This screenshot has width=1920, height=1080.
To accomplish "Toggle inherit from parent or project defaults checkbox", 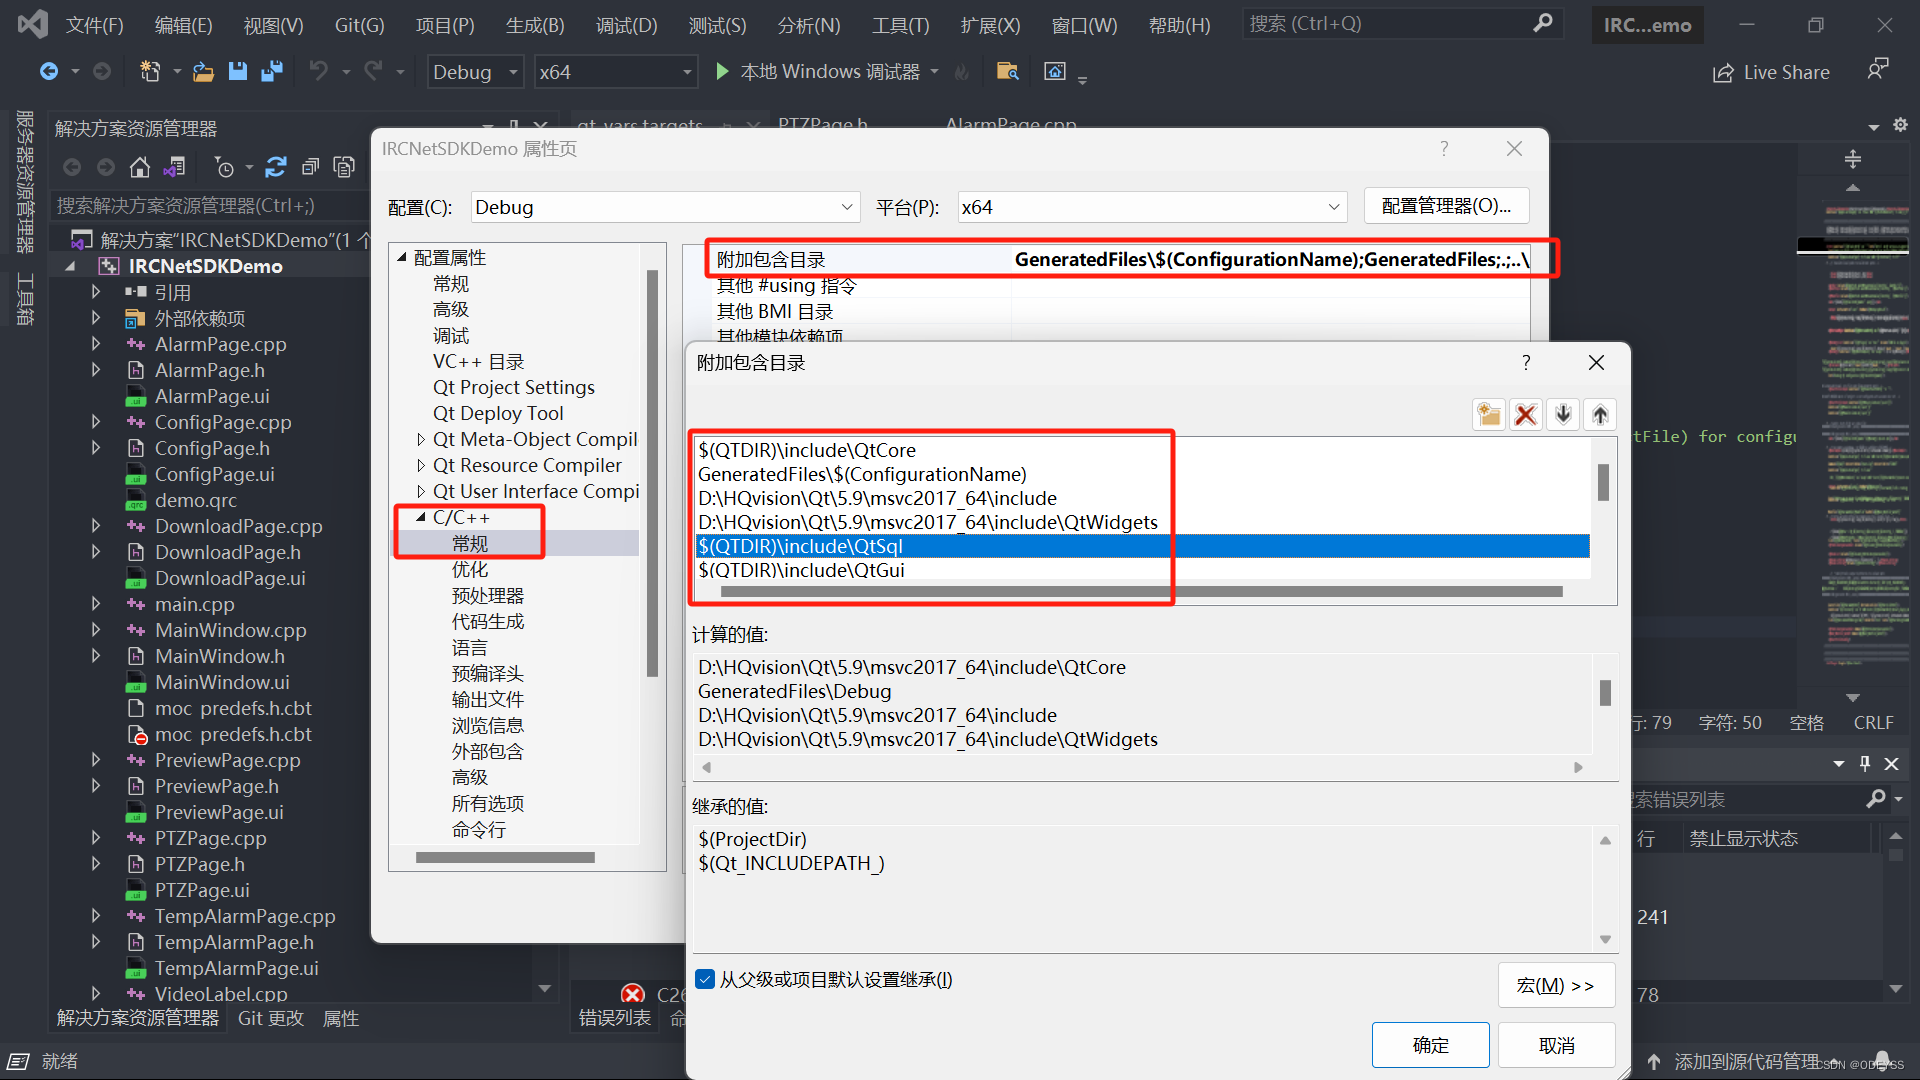I will [x=705, y=980].
